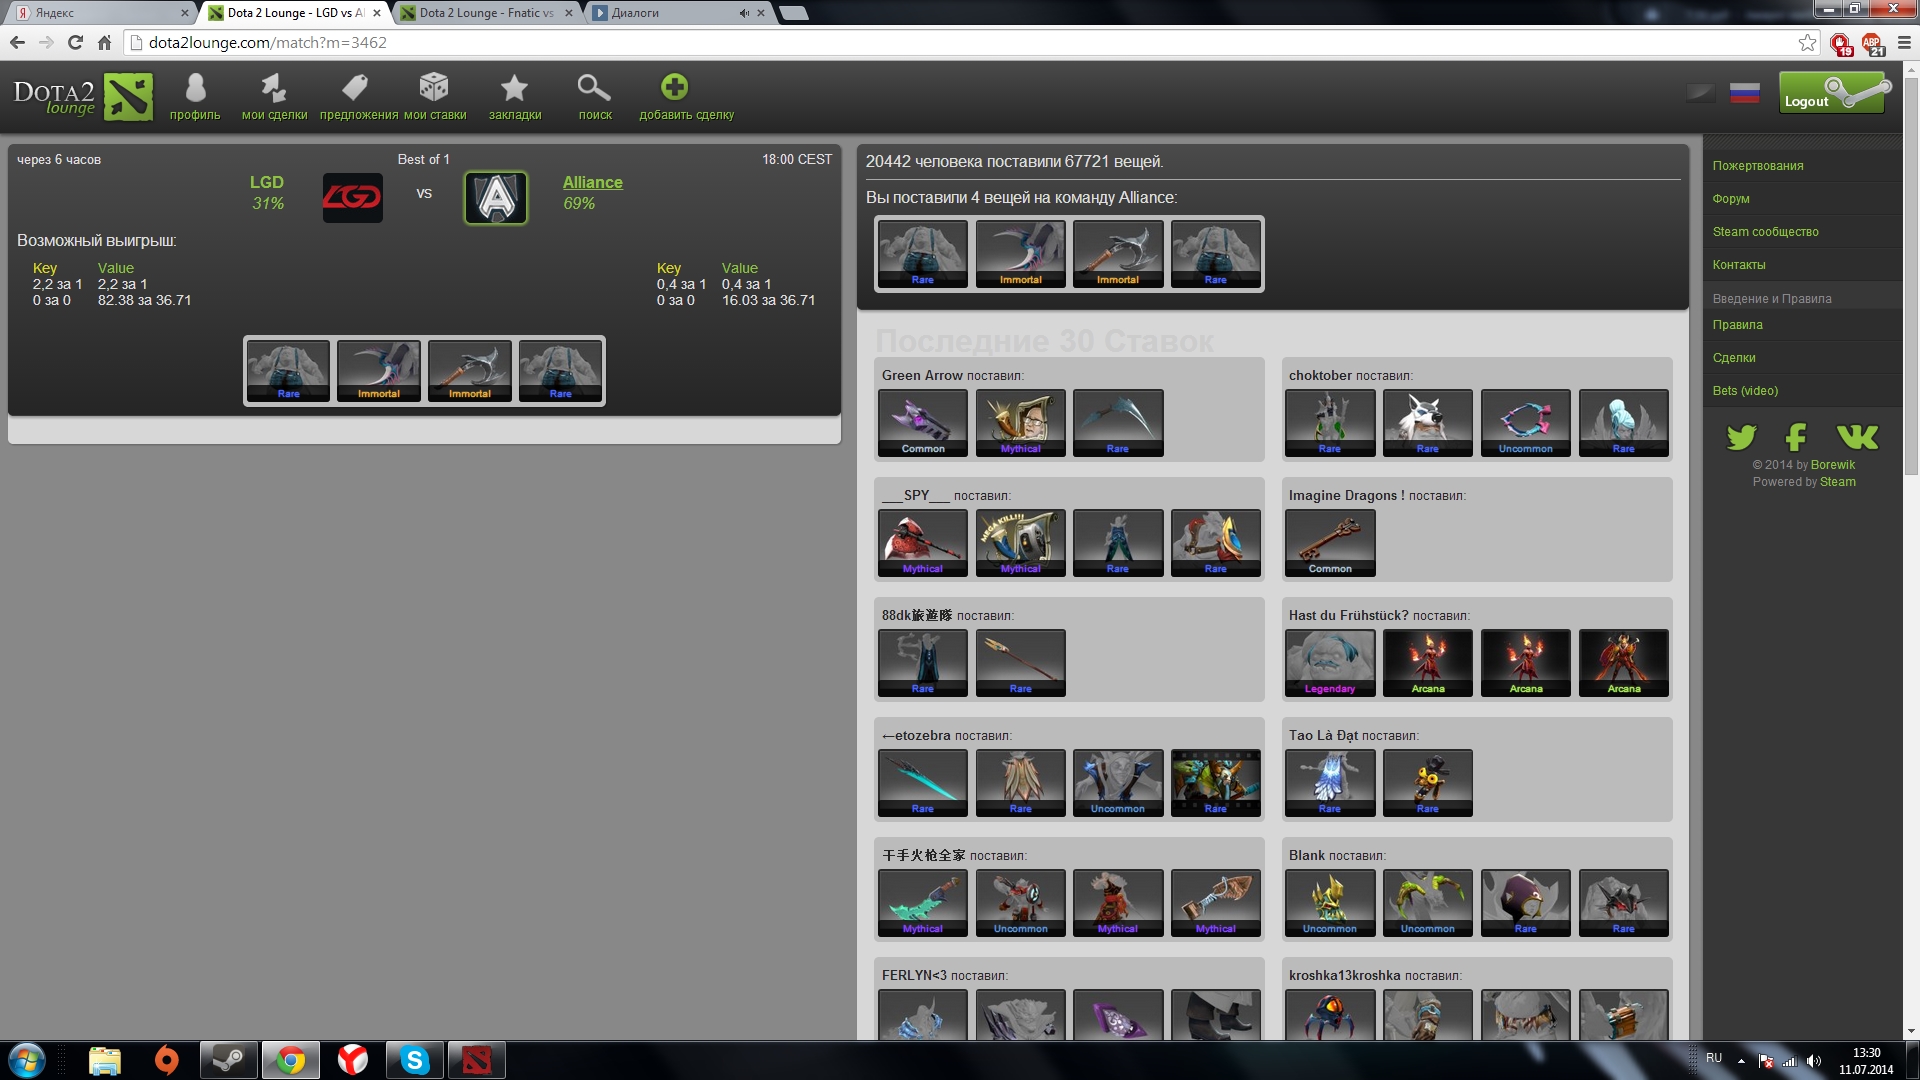
Task: Click Hast du Frühstück? Legendary item
Action: pos(1330,663)
